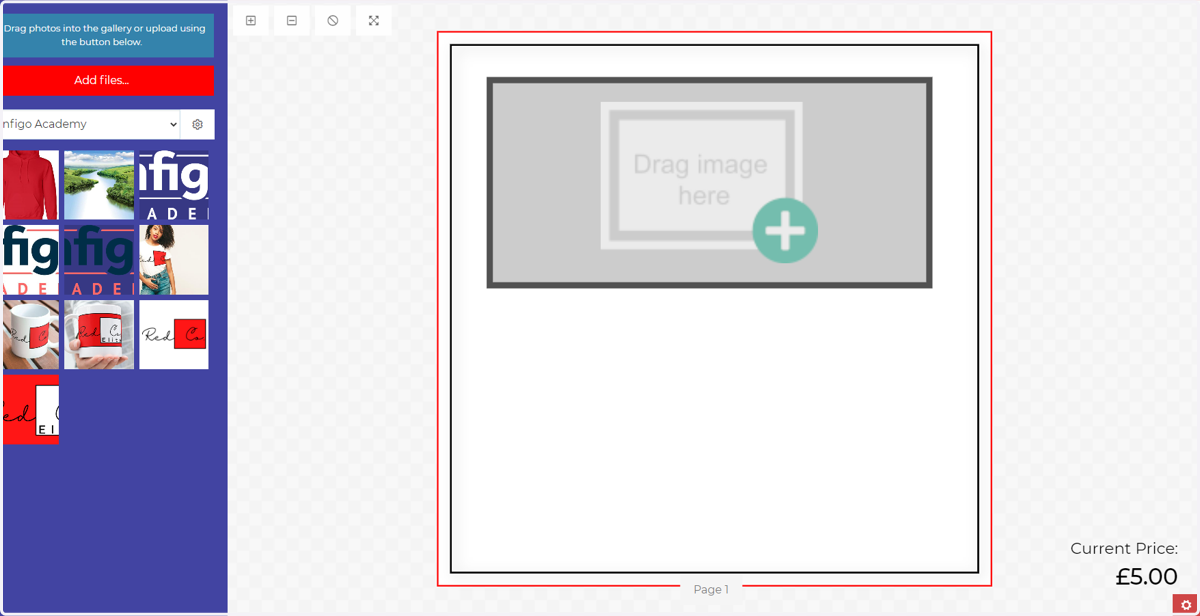The width and height of the screenshot is (1200, 616).
Task: Click the zoom out minus toolbar icon
Action: pyautogui.click(x=292, y=21)
